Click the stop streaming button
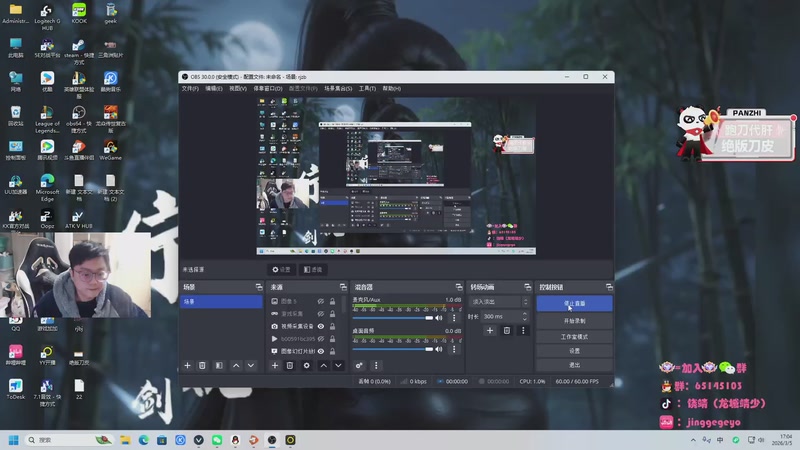The width and height of the screenshot is (800, 450). 574,304
